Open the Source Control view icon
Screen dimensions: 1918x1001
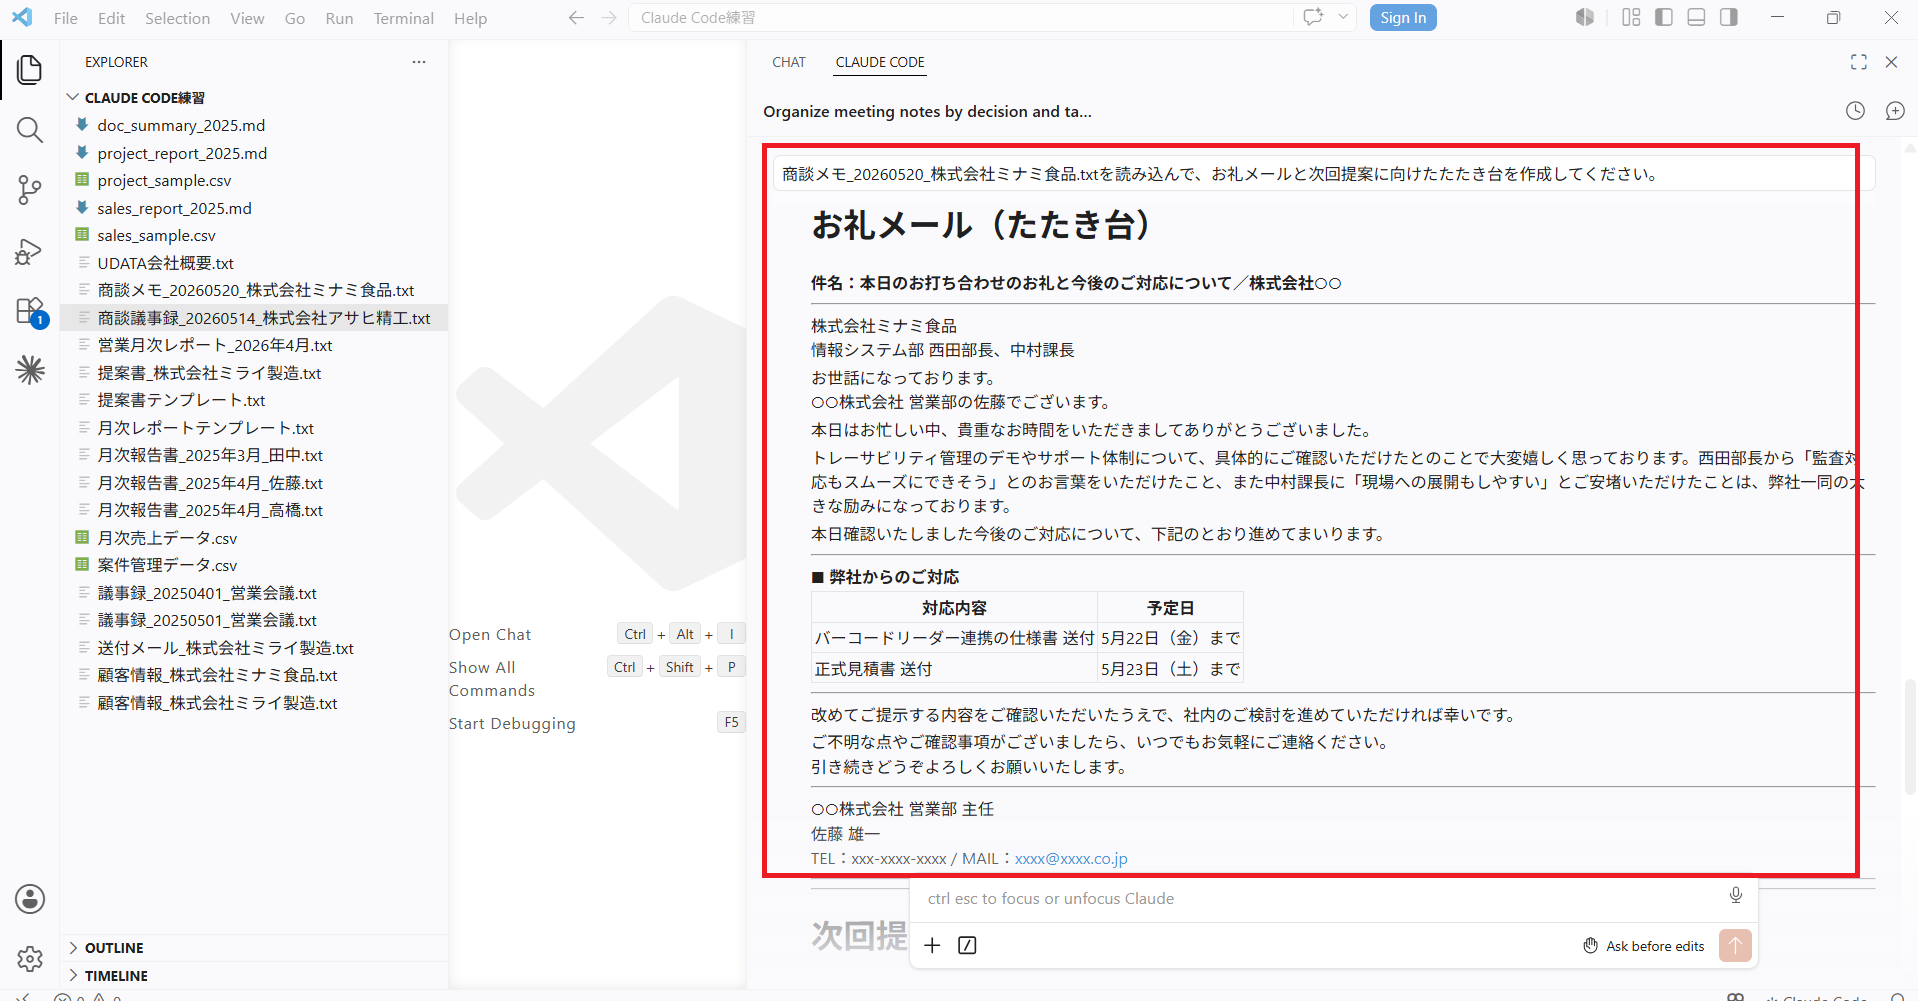30,190
